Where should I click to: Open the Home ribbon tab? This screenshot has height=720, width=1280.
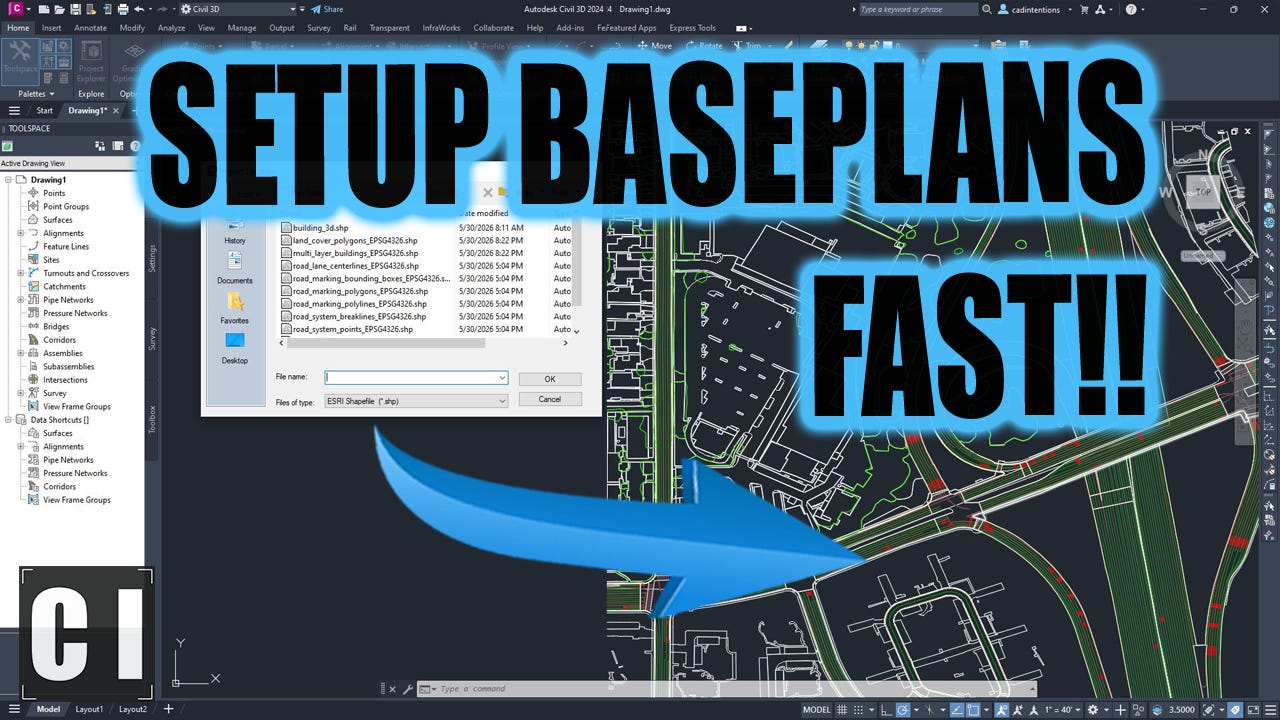(19, 28)
